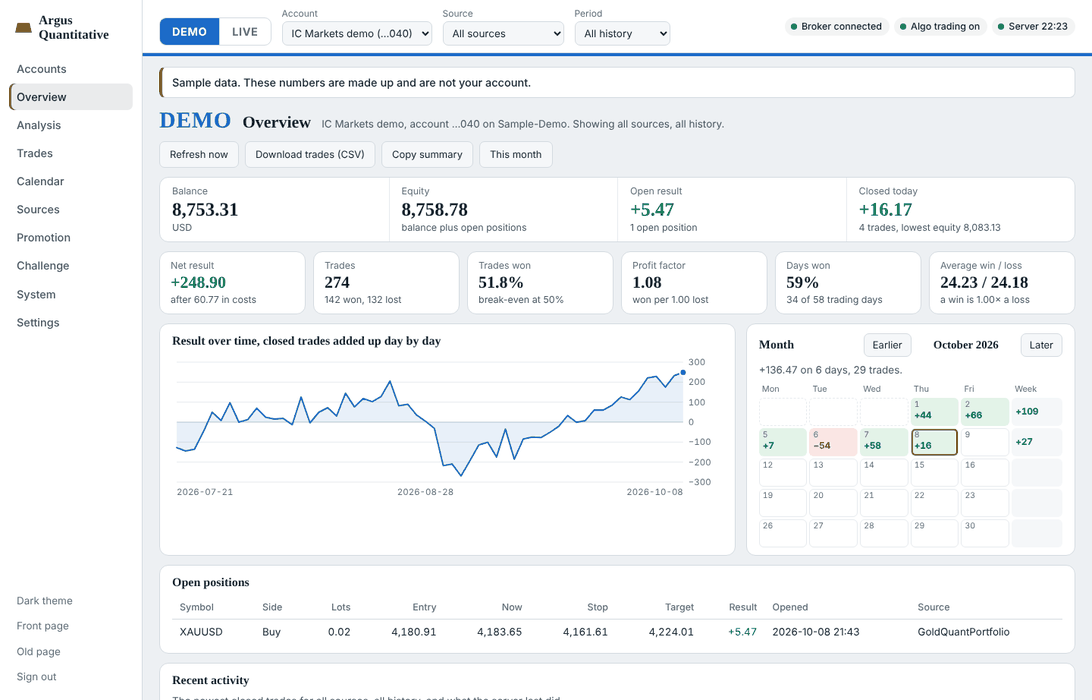
Task: Show the Earlier month in calendar
Action: (x=887, y=345)
